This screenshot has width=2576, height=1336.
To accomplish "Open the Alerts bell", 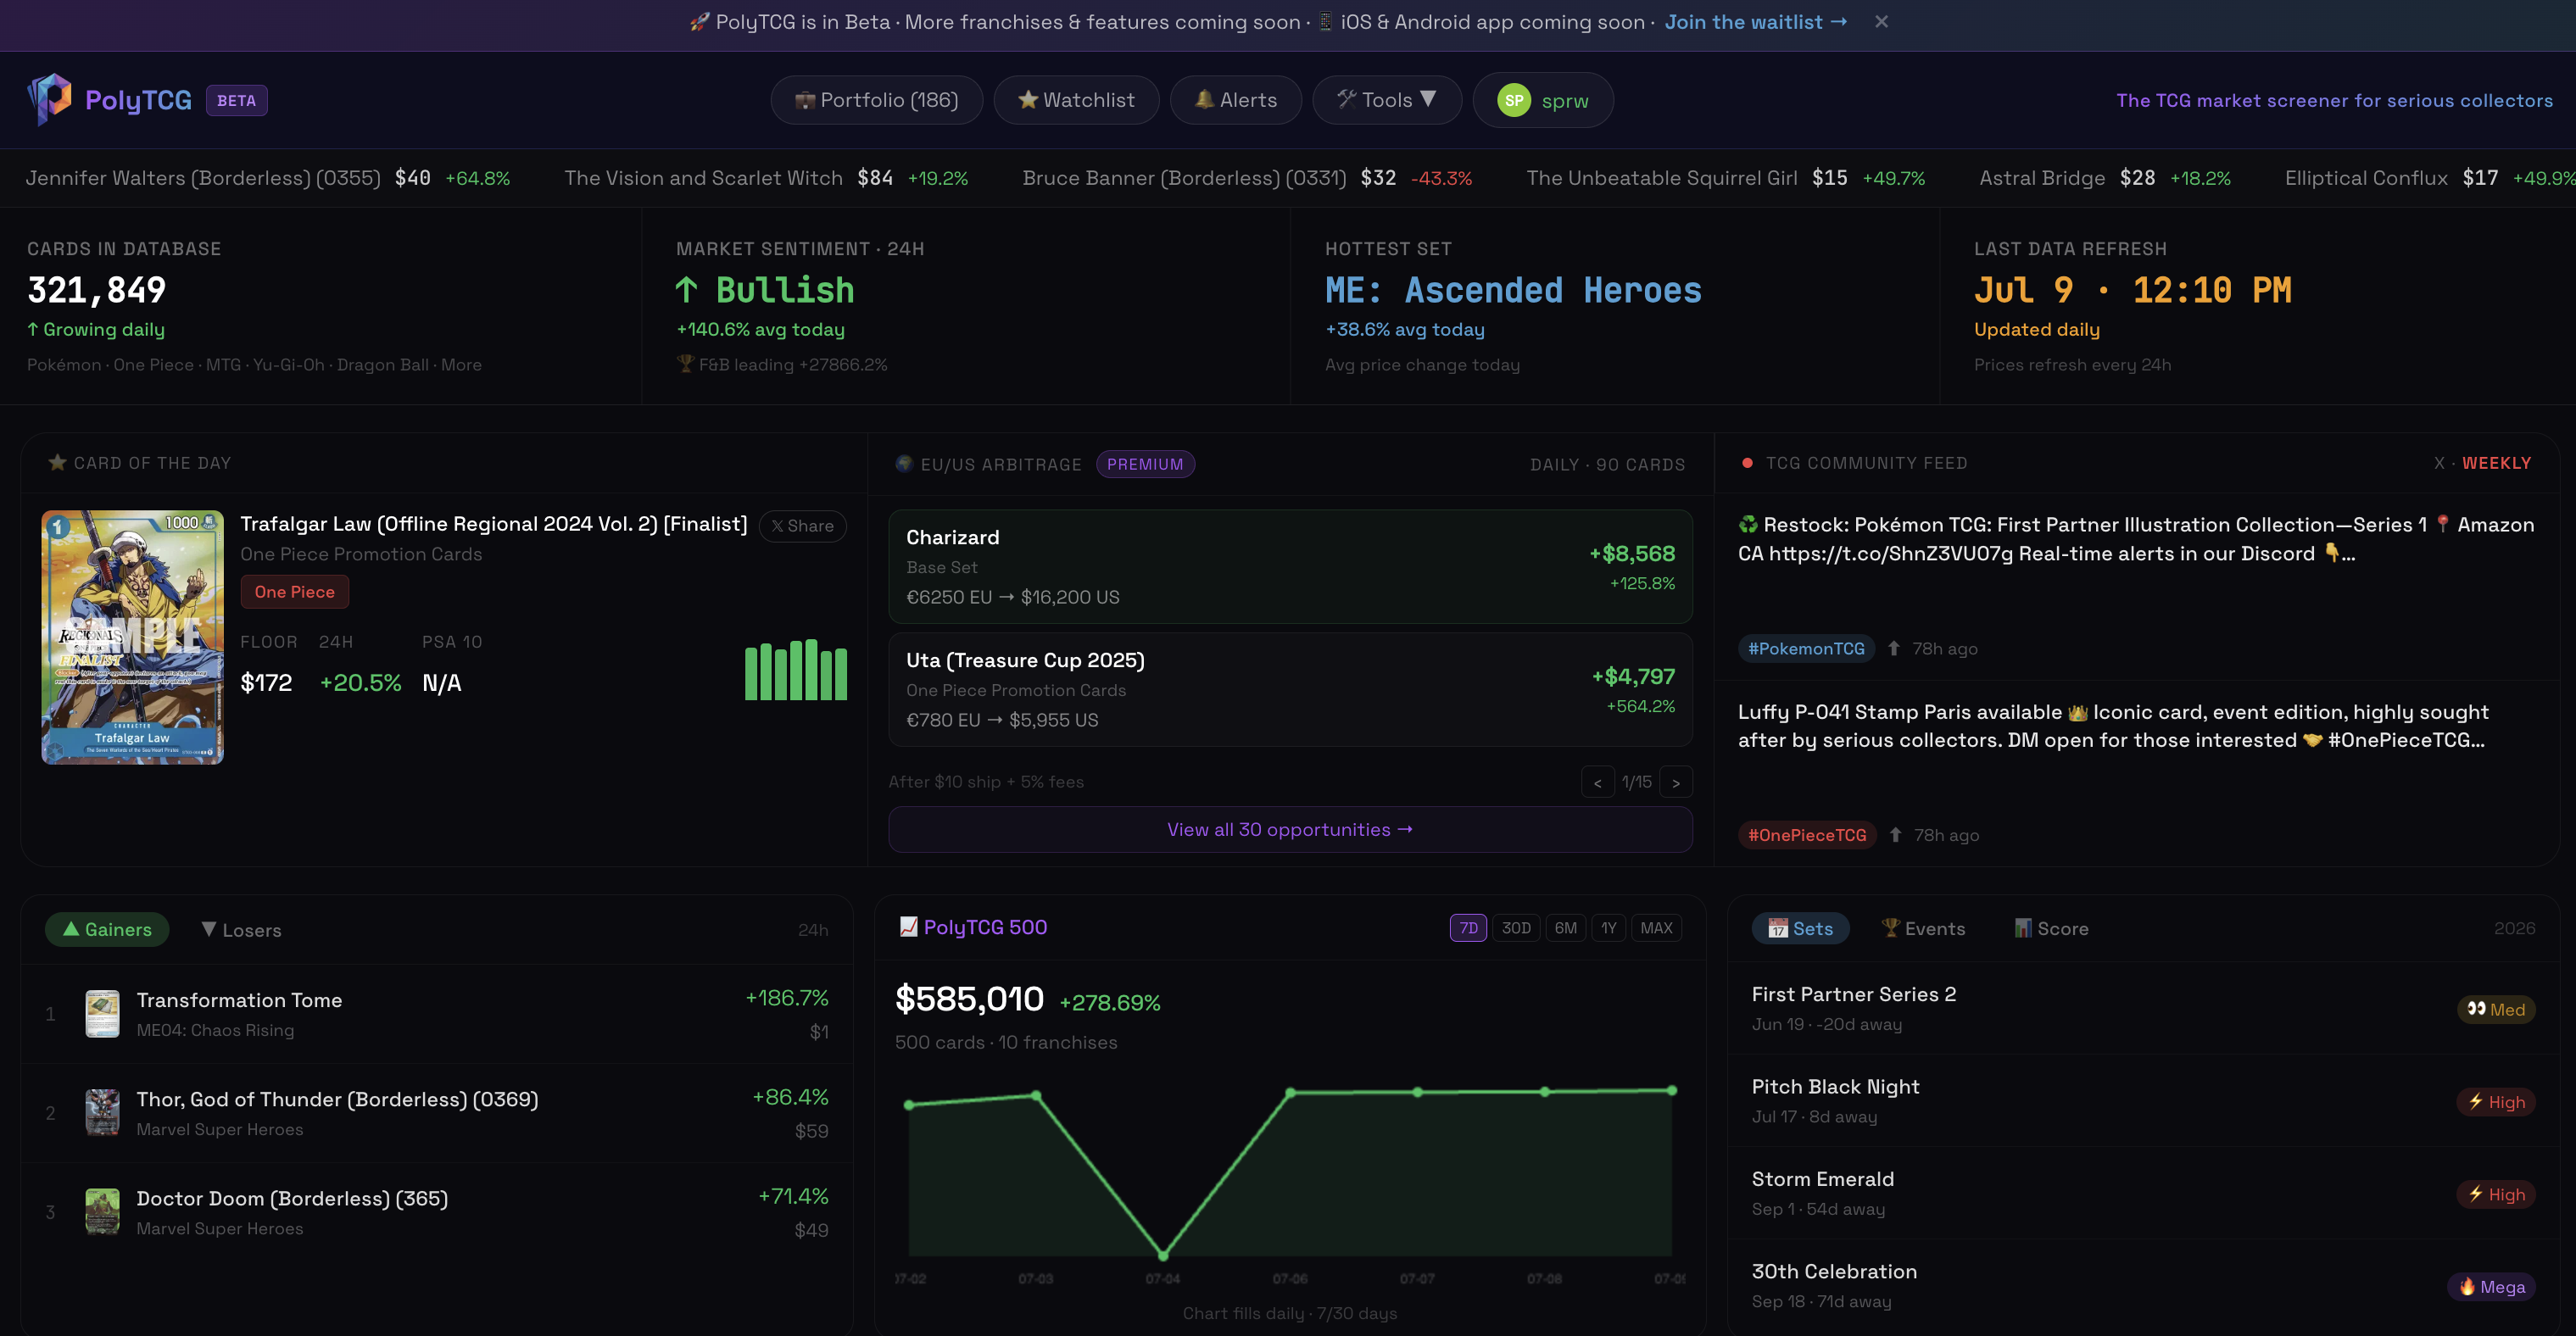I will (x=1236, y=100).
